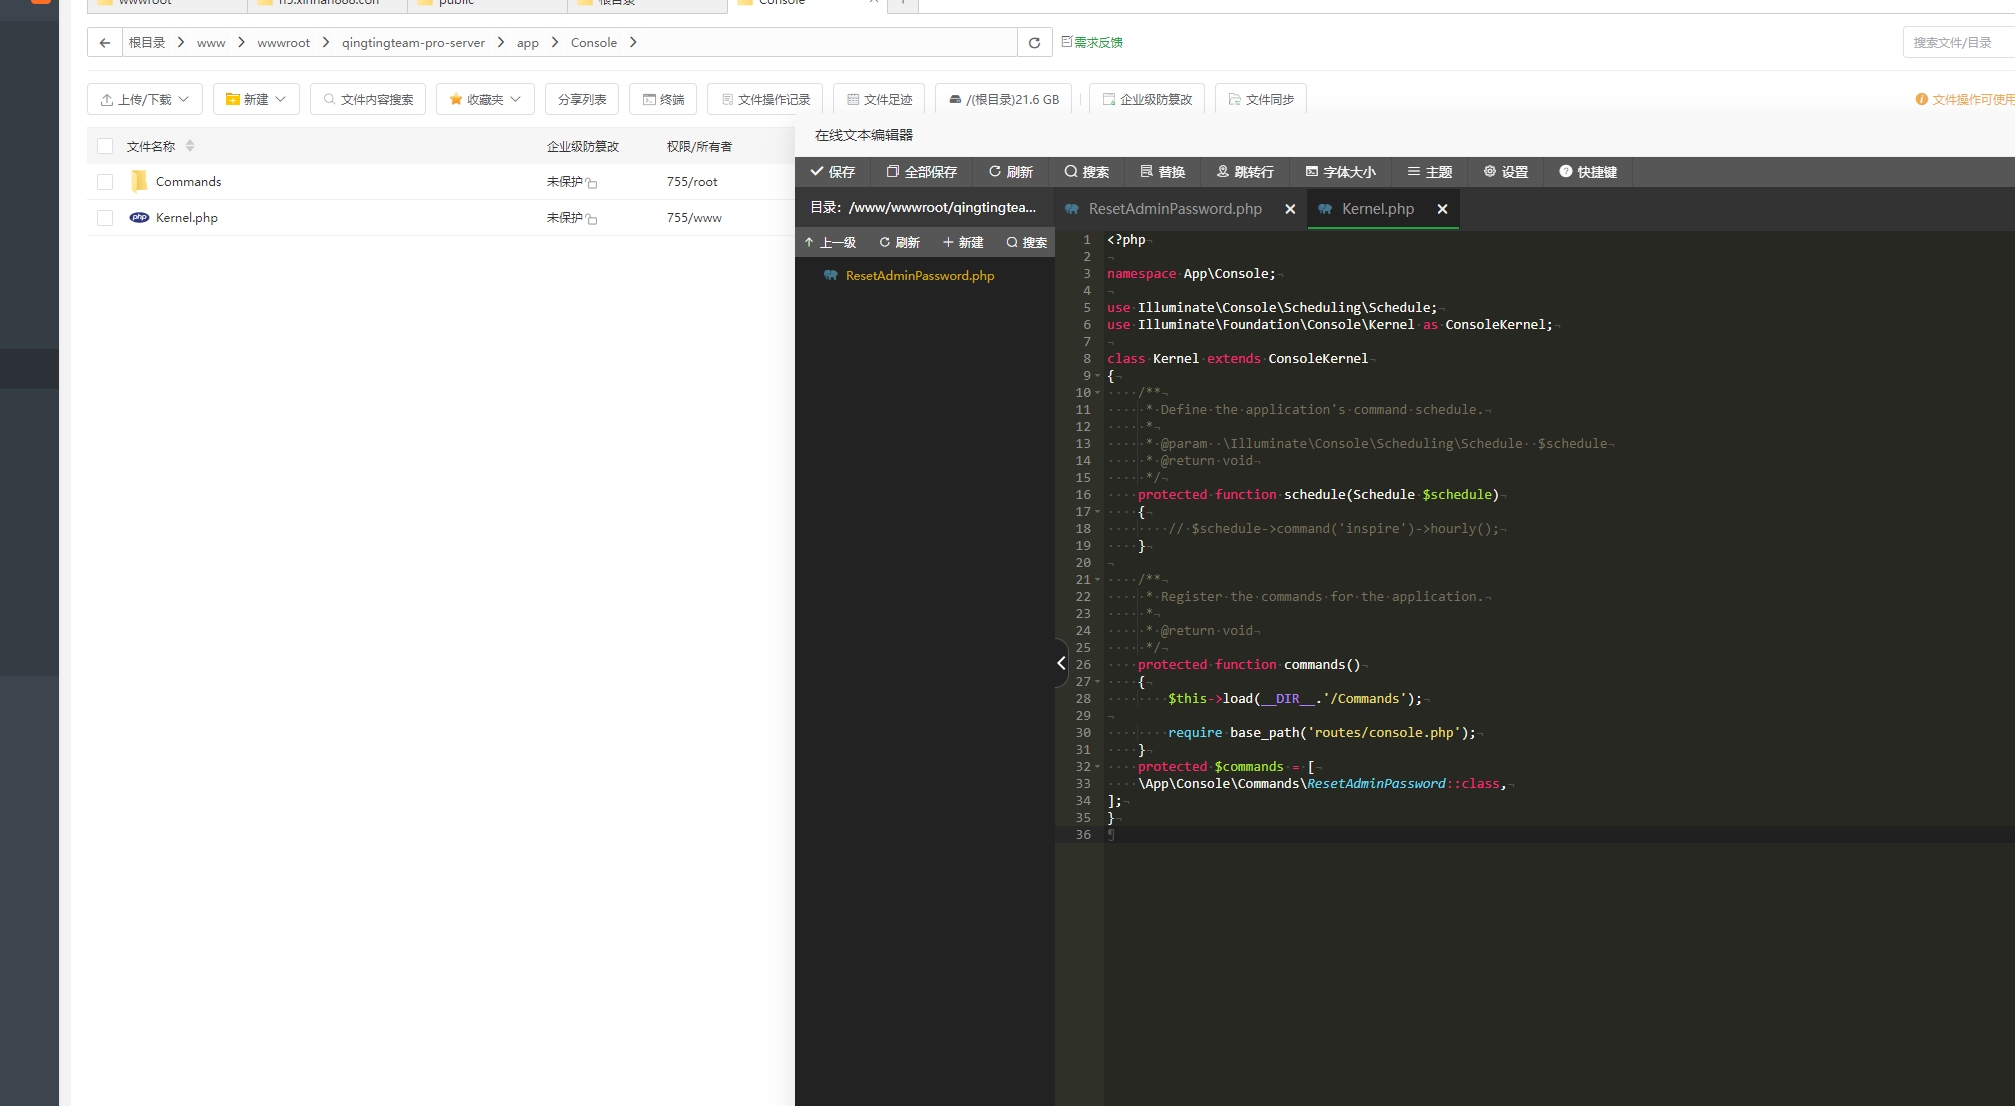Refresh the editor file tree with 刷新
The image size is (2015, 1106).
(899, 242)
